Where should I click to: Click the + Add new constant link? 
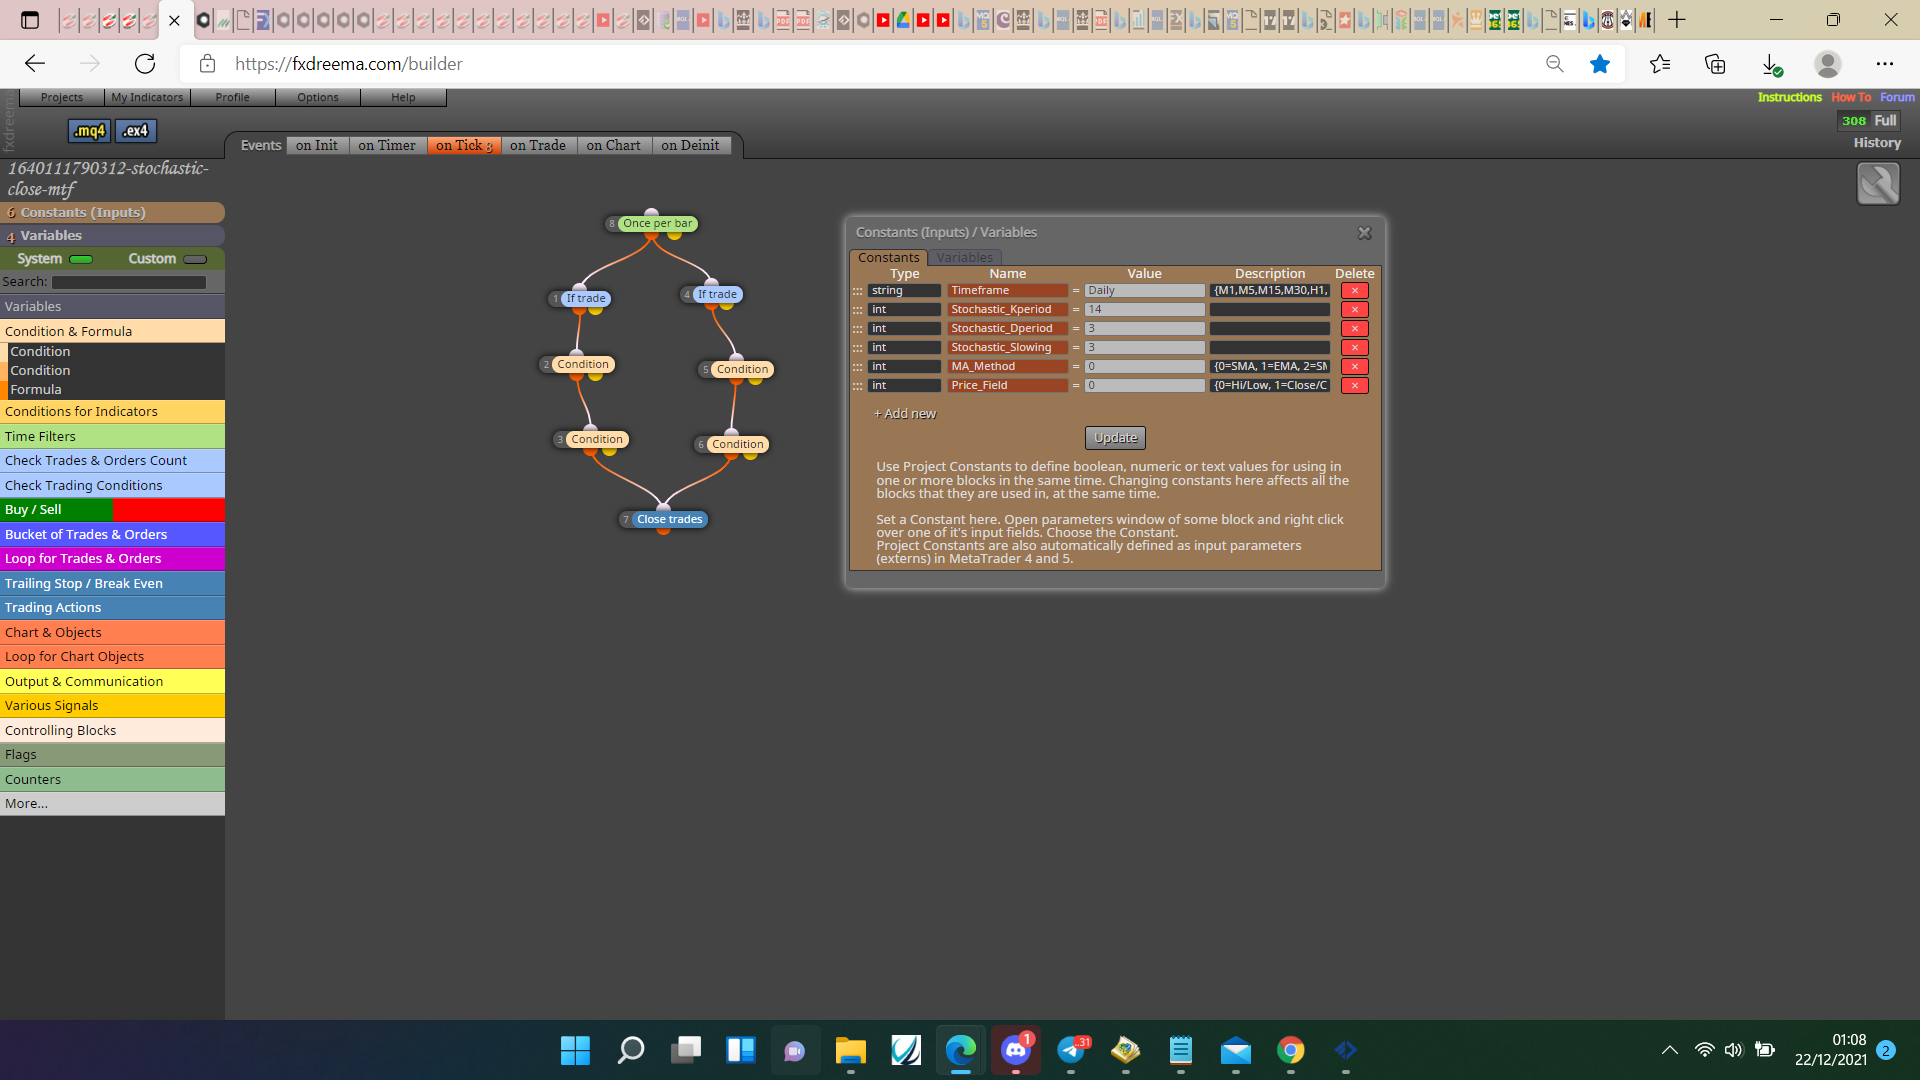[905, 414]
